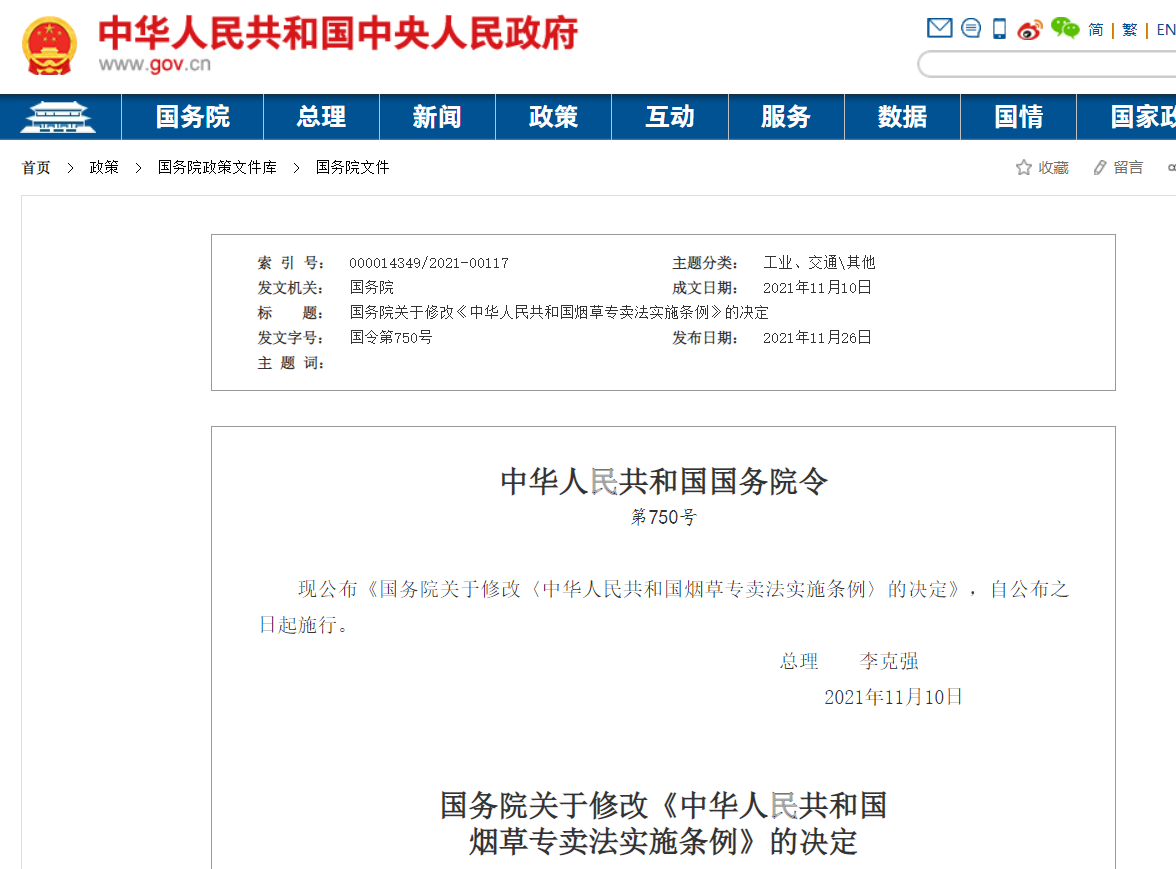Click the mobile phone icon
Image resolution: width=1176 pixels, height=869 pixels.
click(999, 29)
